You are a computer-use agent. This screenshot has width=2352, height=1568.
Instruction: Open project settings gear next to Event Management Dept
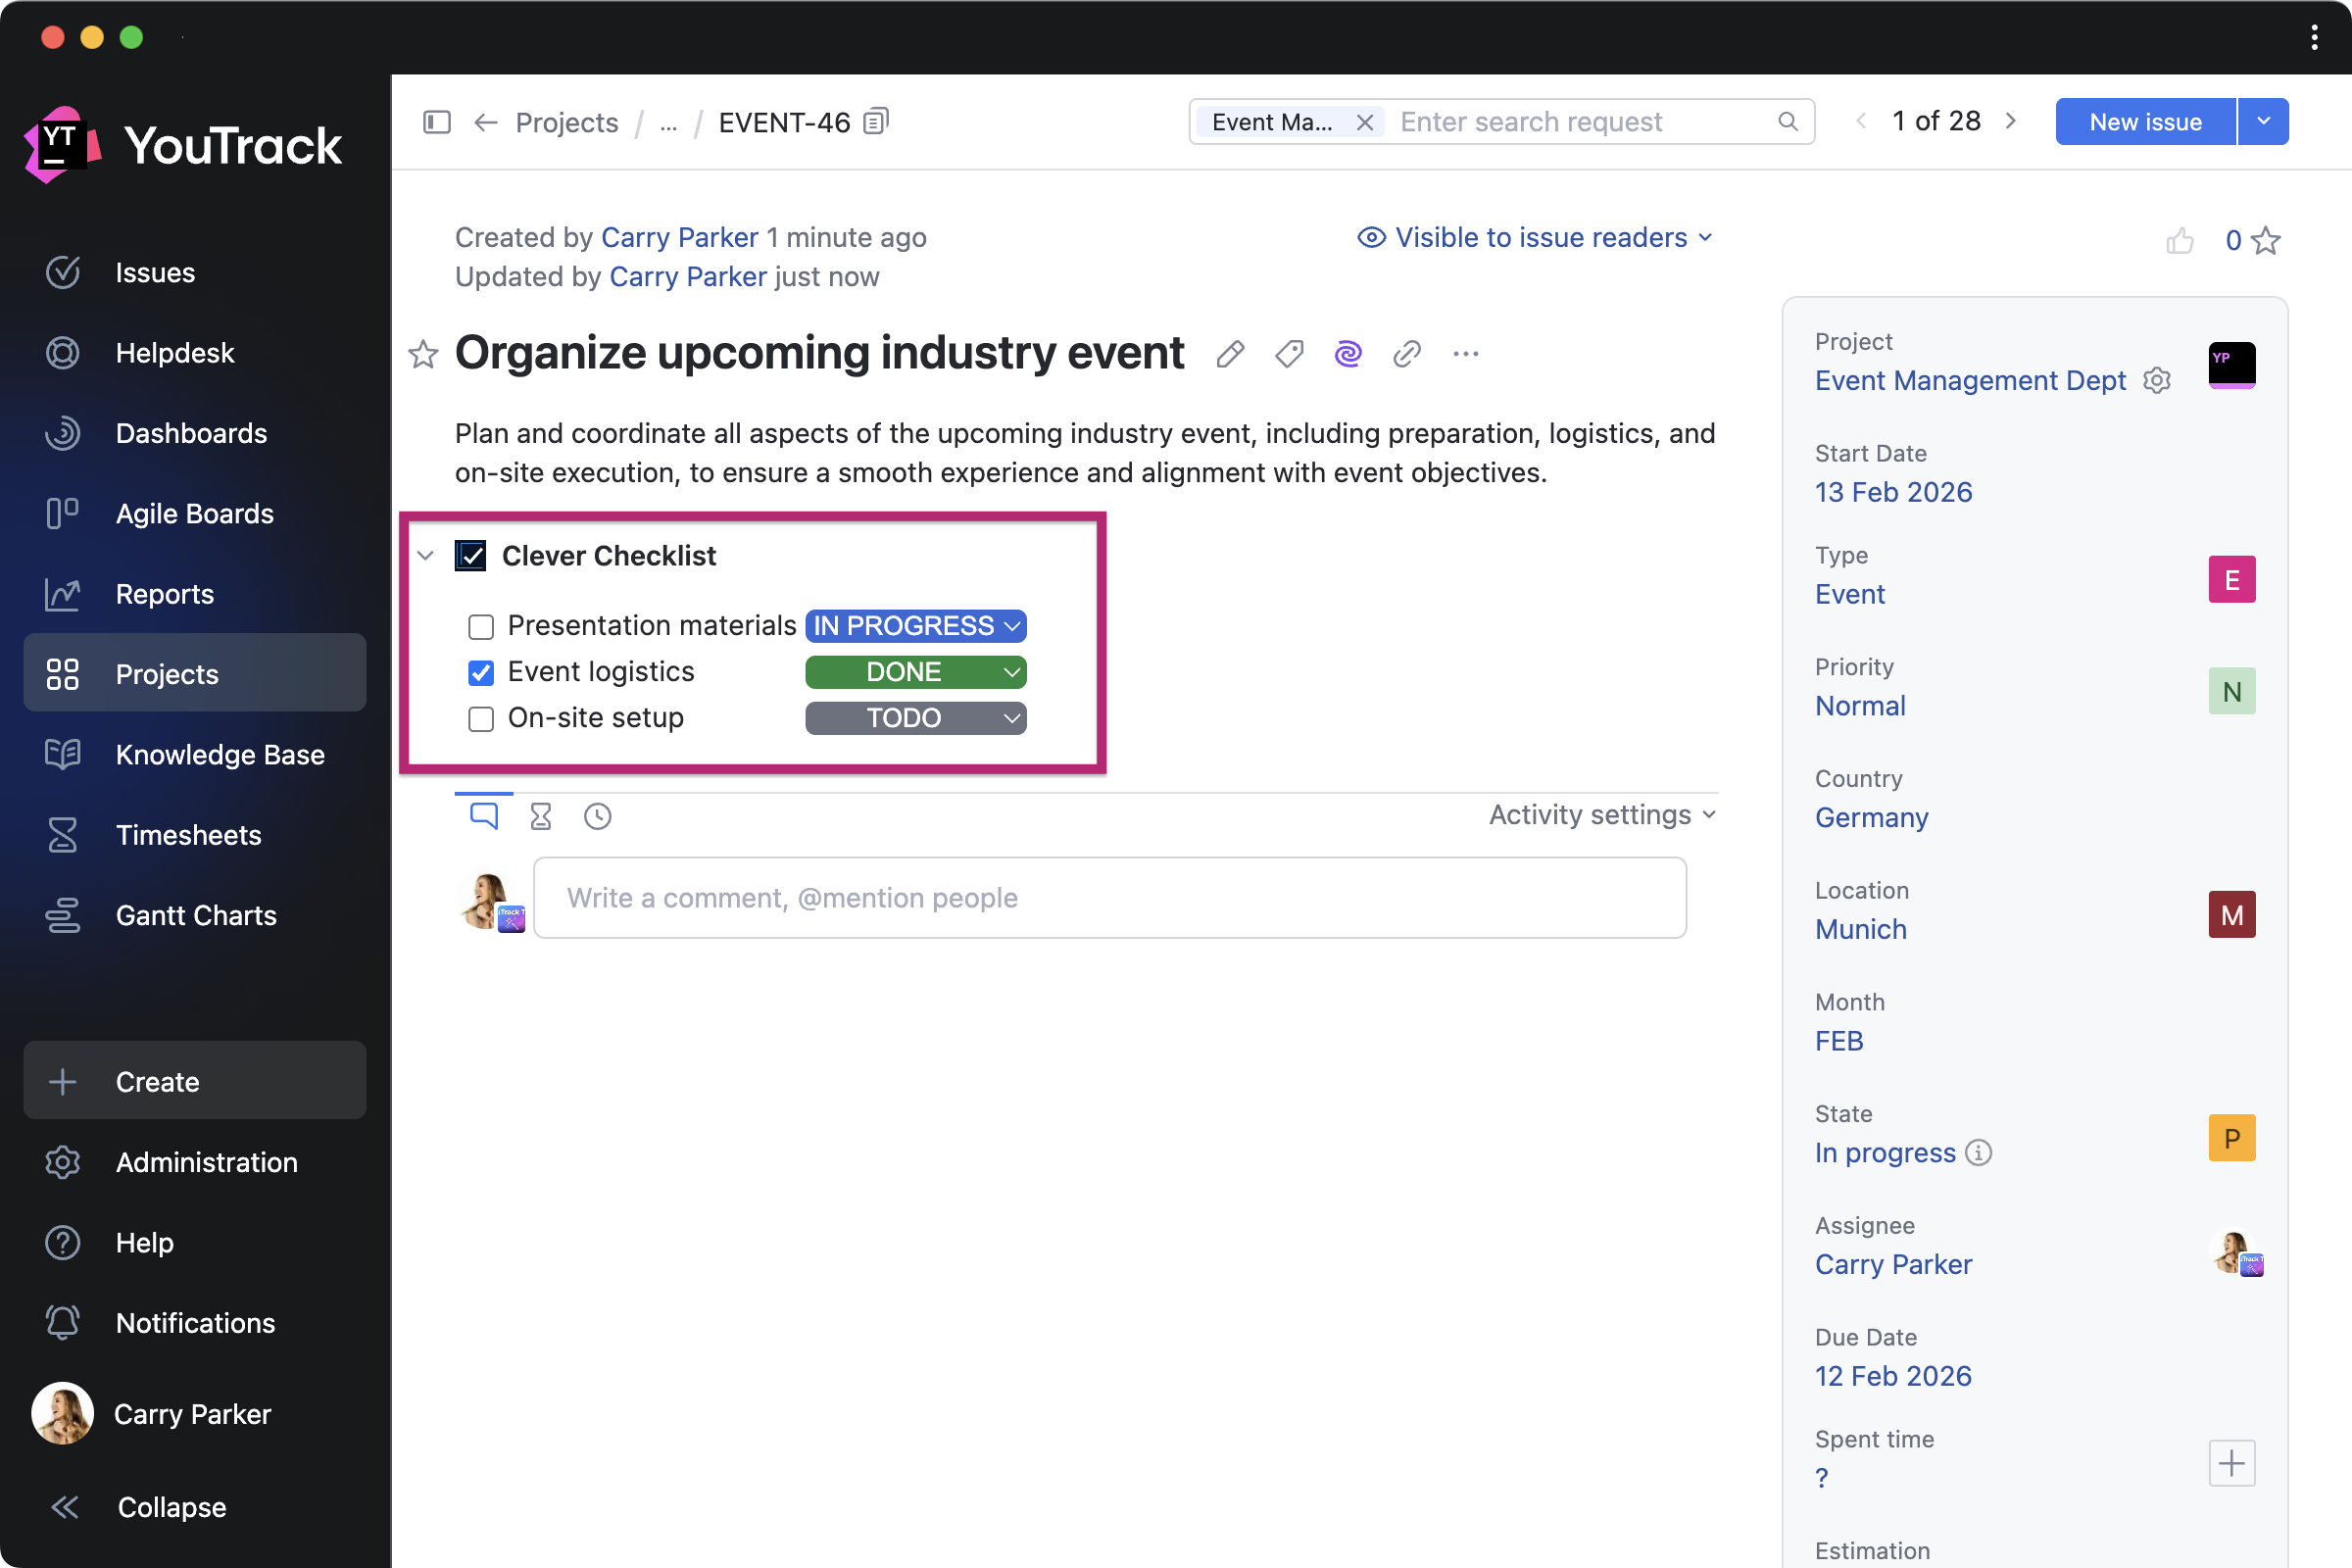tap(2157, 381)
